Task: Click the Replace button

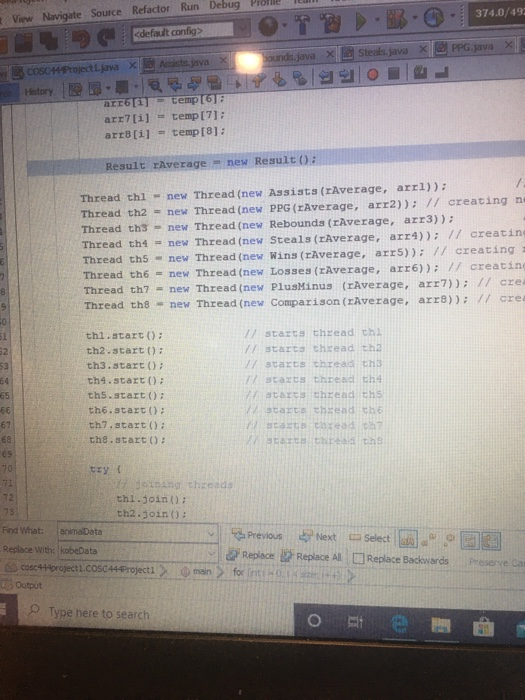Action: (x=250, y=555)
